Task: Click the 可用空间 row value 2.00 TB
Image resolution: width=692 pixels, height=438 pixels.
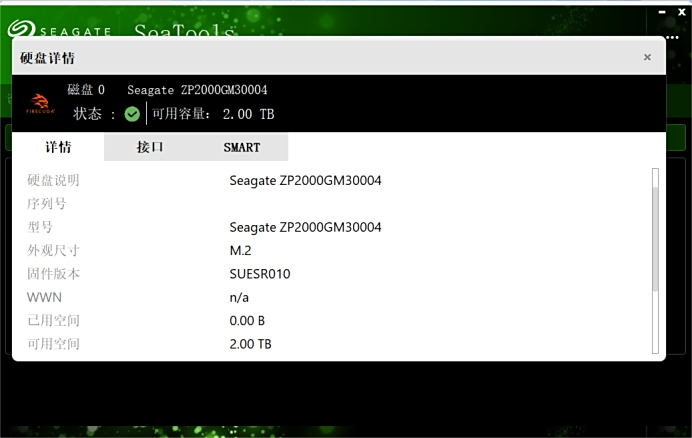Action: (250, 344)
